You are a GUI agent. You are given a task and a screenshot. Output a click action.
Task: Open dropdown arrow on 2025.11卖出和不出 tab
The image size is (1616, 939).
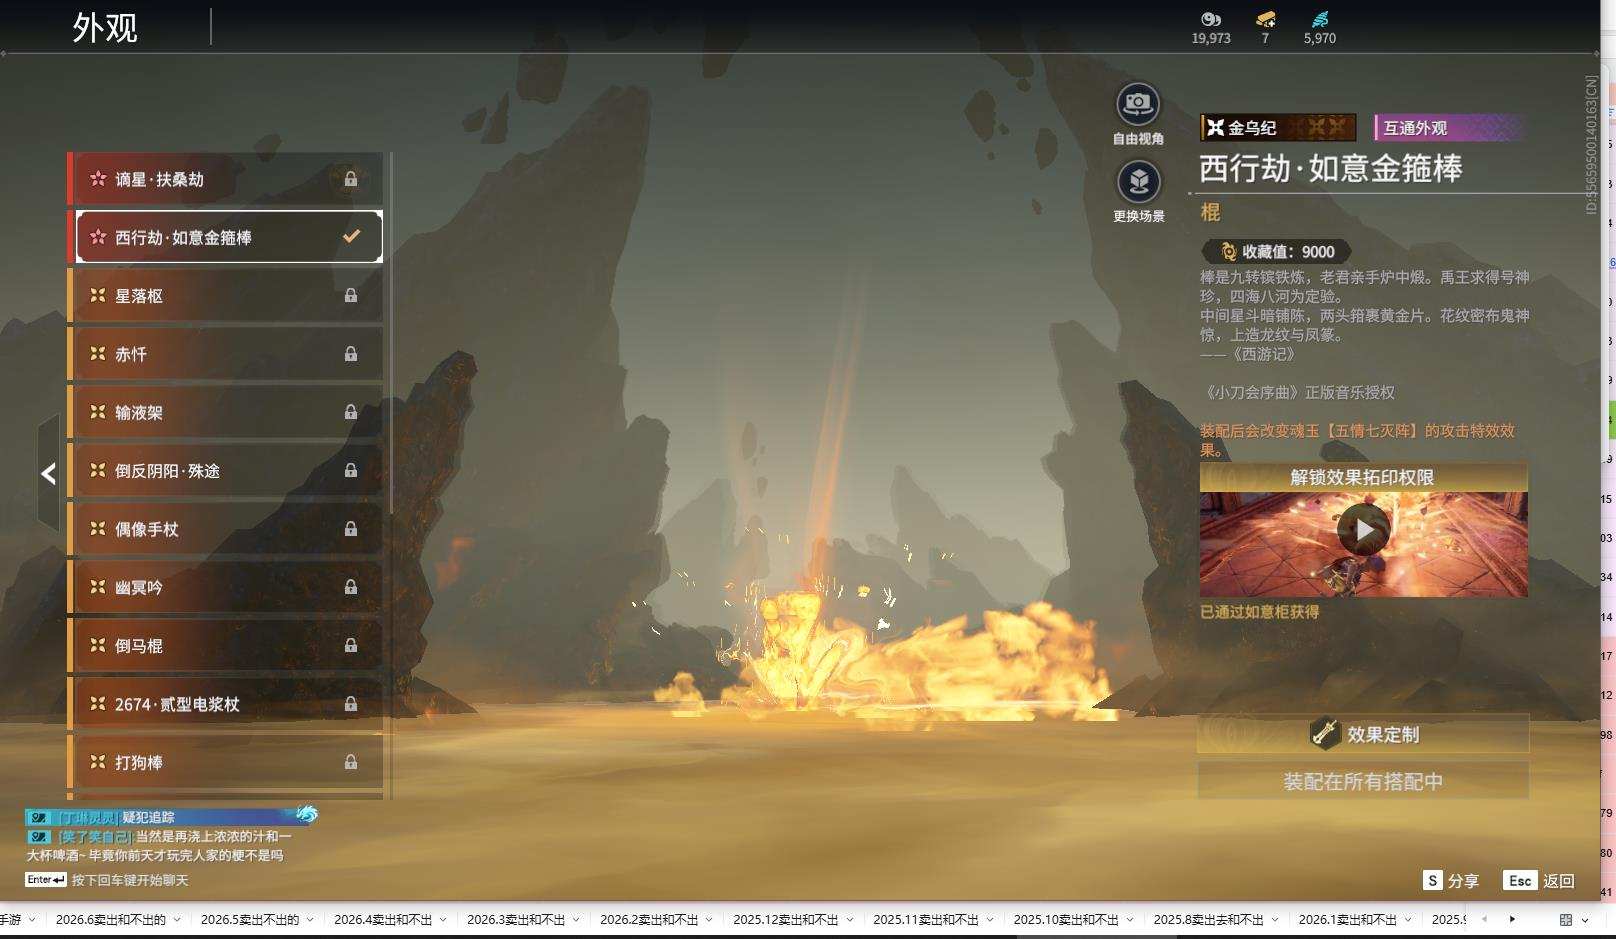[x=990, y=920]
